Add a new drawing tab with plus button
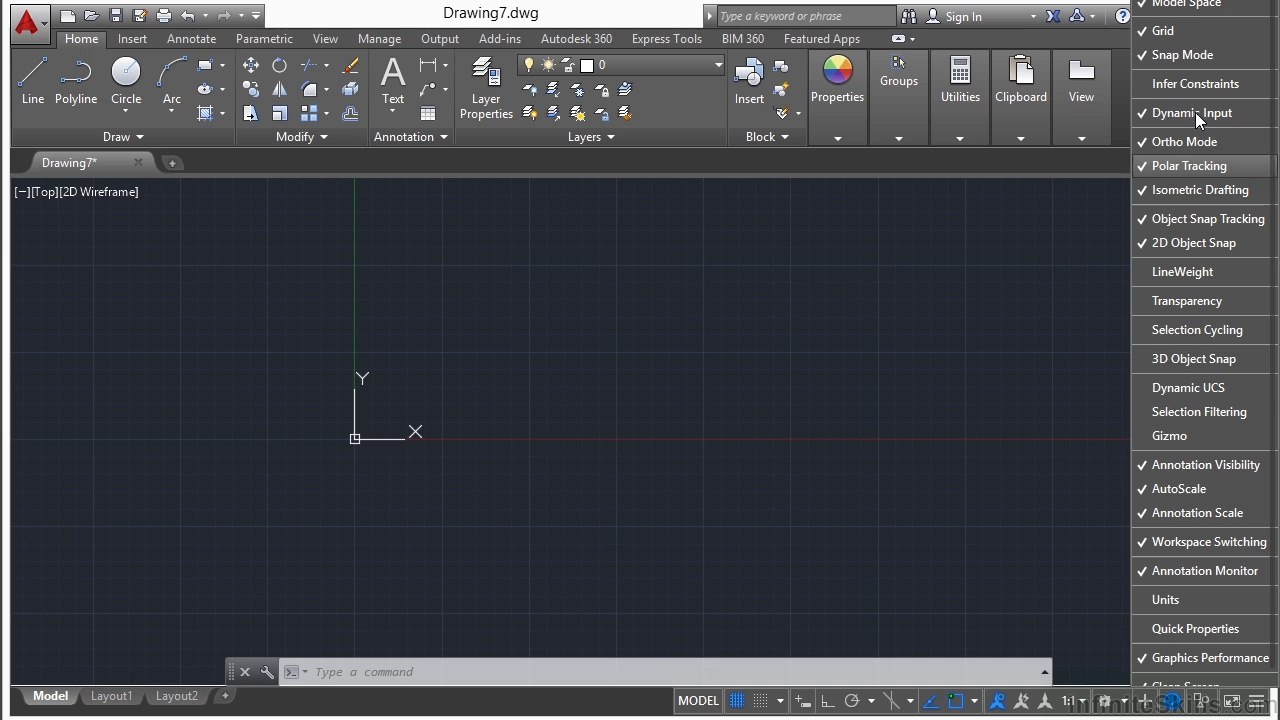The width and height of the screenshot is (1280, 720). tap(172, 163)
